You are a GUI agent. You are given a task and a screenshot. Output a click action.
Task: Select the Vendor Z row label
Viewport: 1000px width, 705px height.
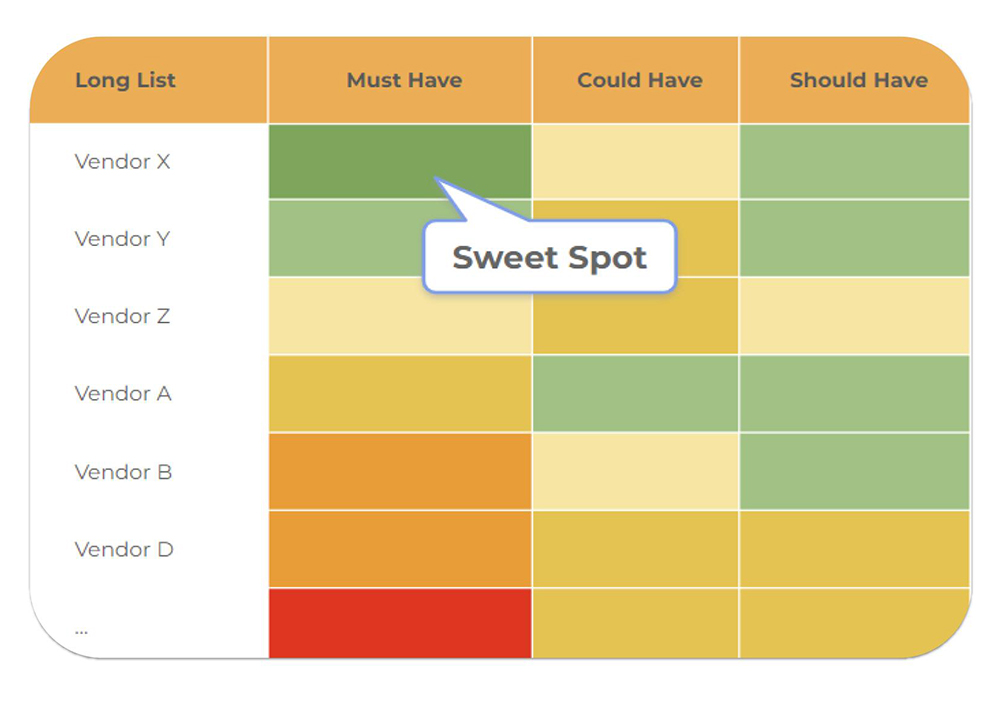[122, 317]
